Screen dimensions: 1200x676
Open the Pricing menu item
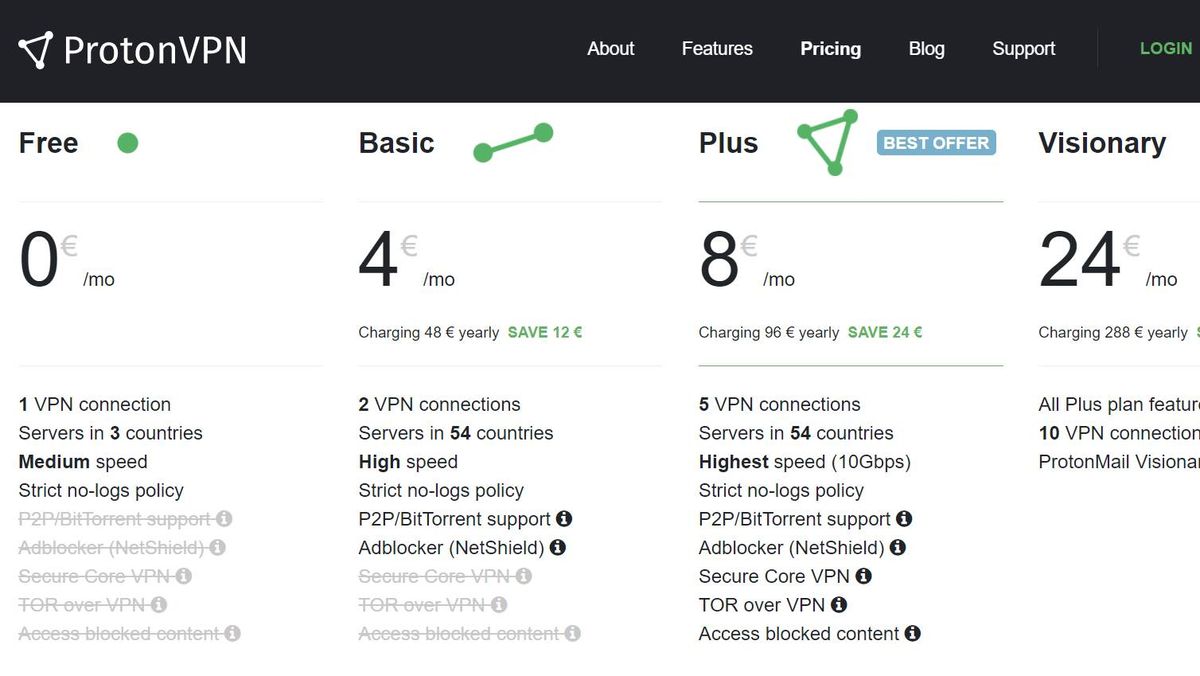pos(830,48)
